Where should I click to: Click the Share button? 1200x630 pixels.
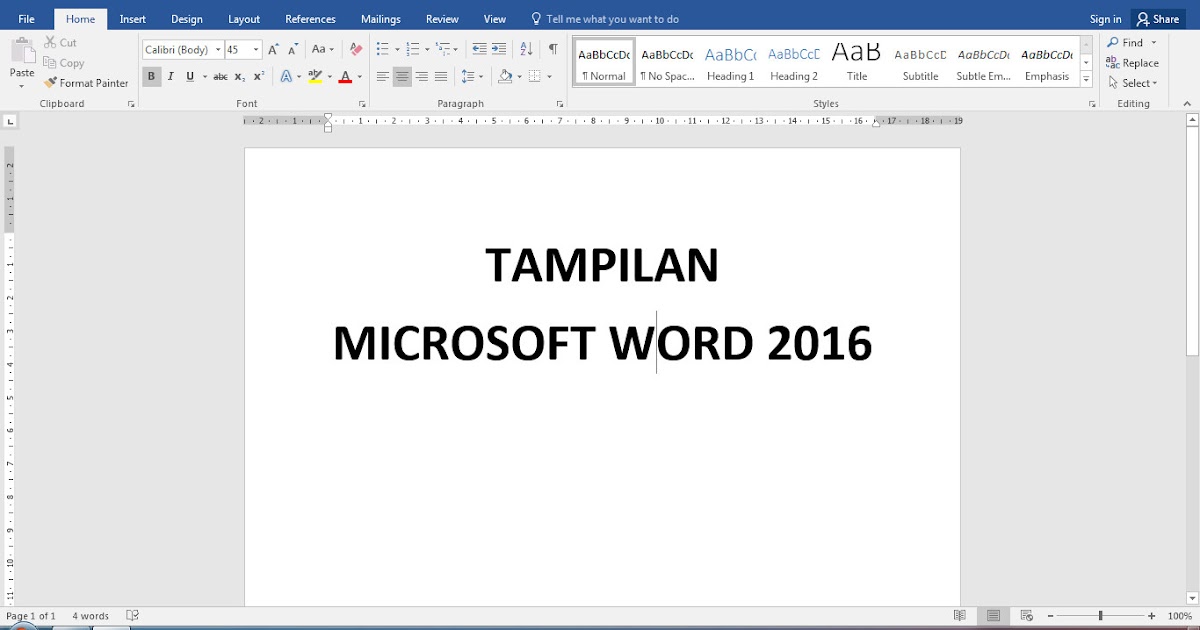coord(1158,19)
